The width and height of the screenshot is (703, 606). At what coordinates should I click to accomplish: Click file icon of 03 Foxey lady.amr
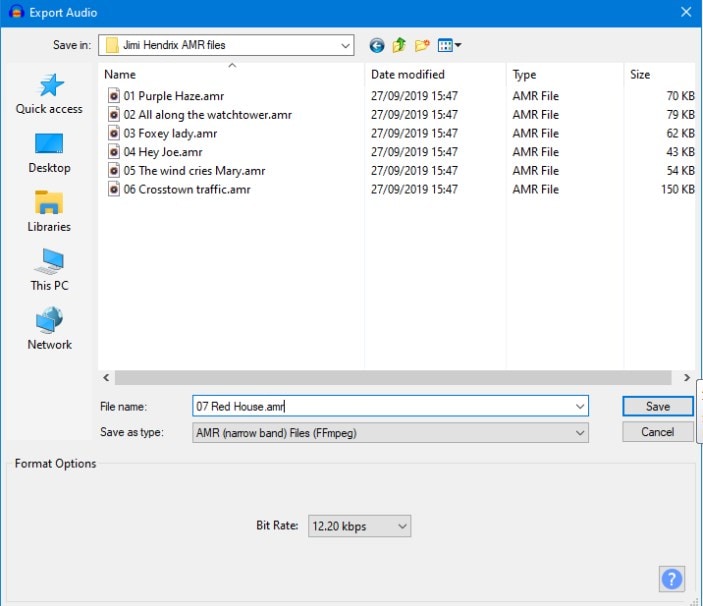[114, 133]
